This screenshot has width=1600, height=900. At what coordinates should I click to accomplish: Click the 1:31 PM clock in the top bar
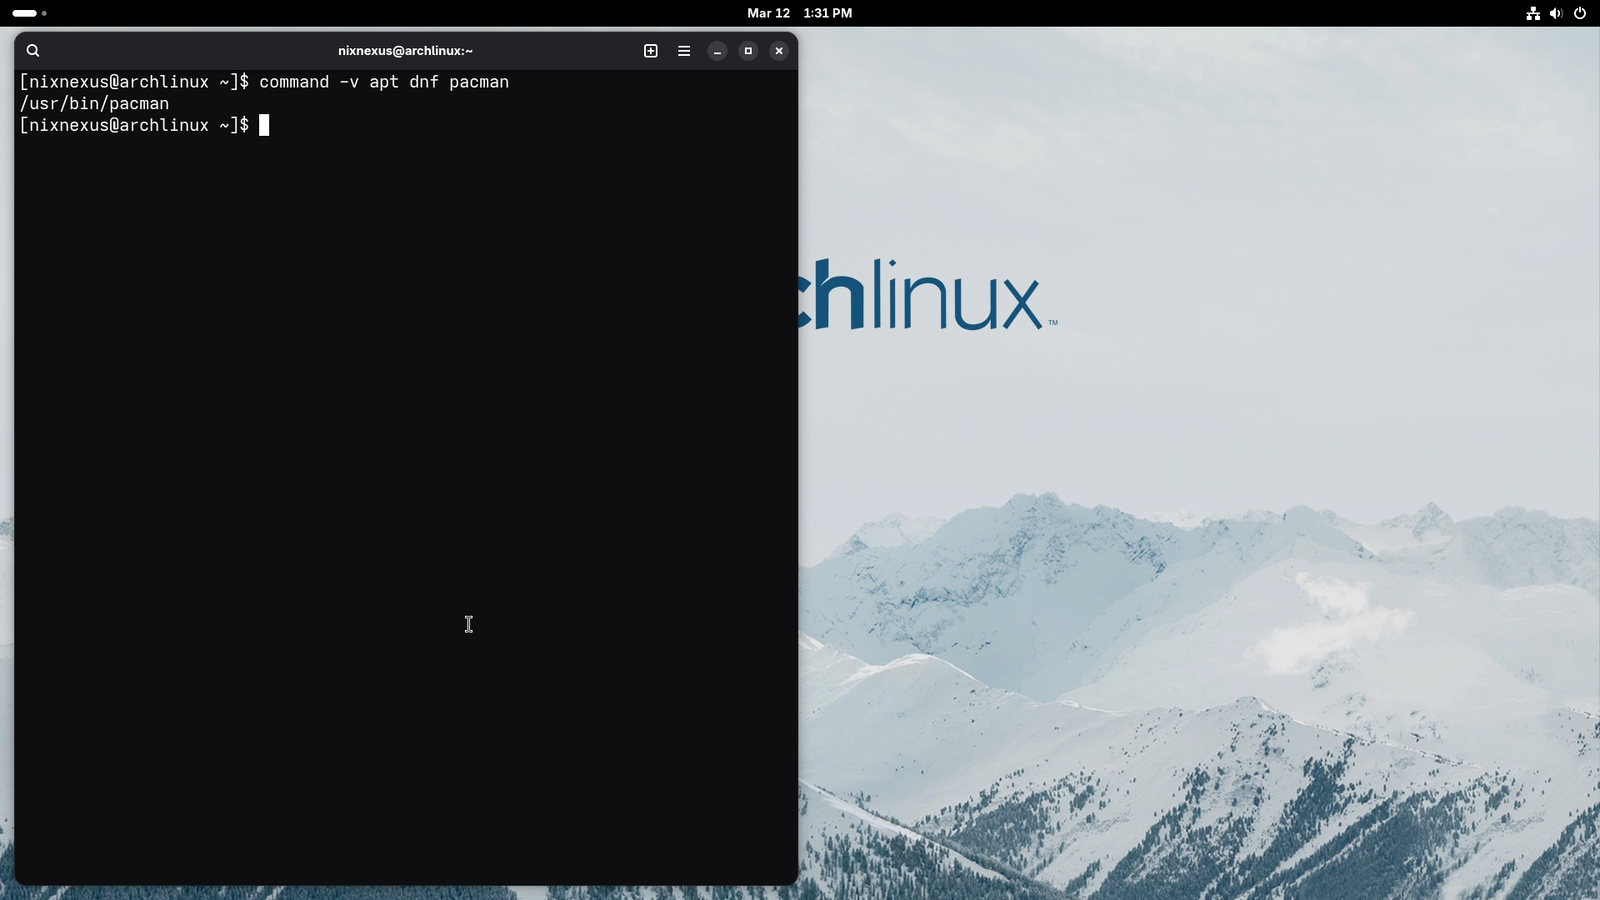click(x=826, y=13)
